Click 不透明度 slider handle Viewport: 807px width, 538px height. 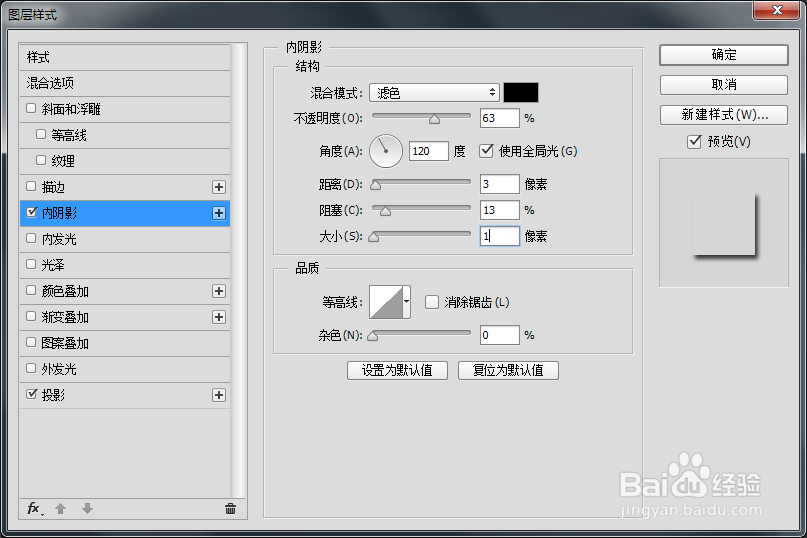[434, 119]
